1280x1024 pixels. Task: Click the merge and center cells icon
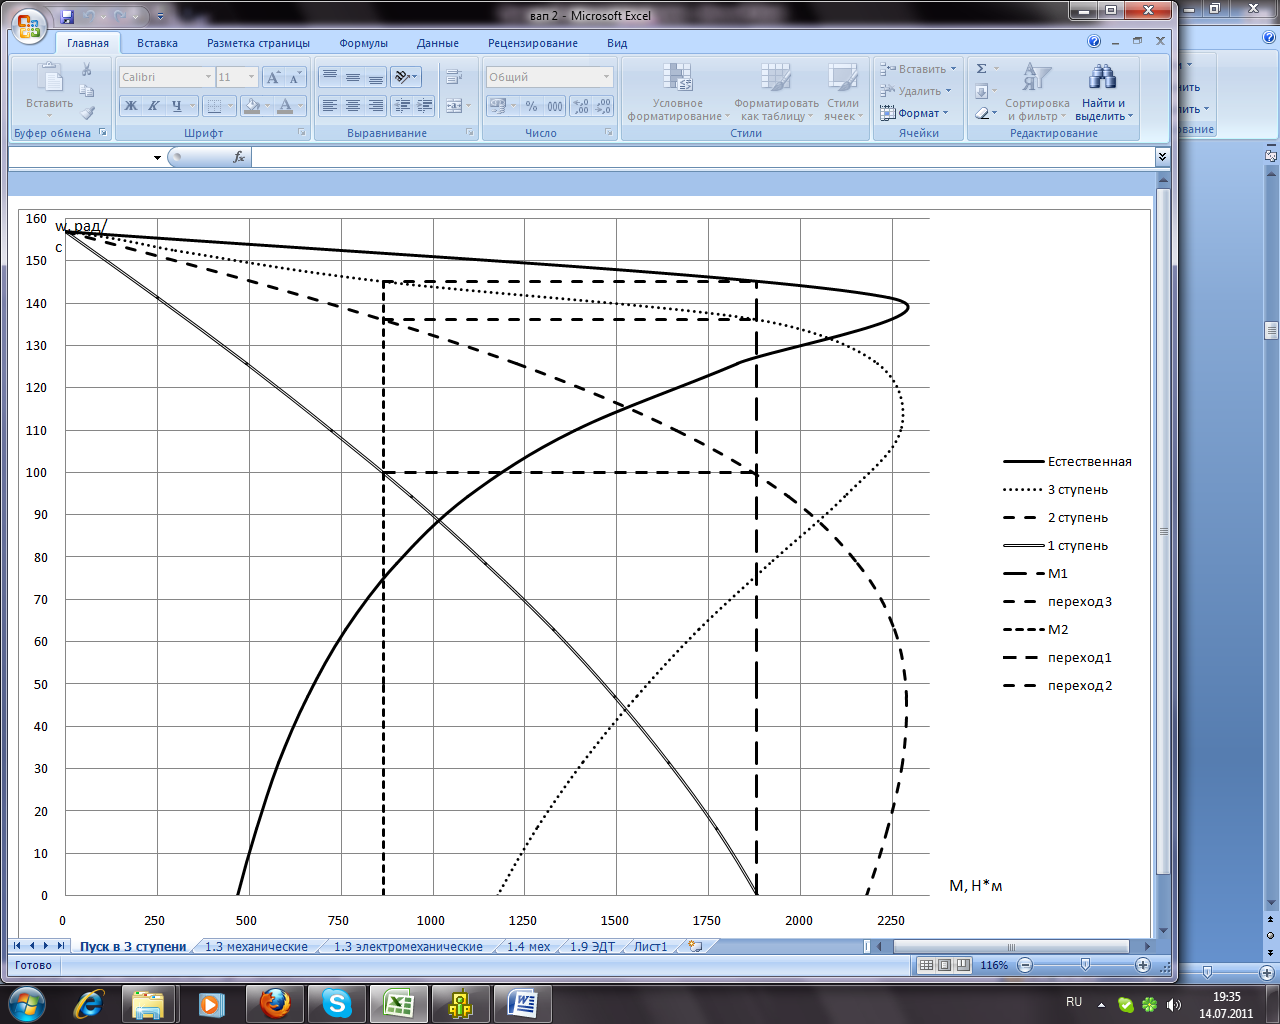click(x=453, y=106)
